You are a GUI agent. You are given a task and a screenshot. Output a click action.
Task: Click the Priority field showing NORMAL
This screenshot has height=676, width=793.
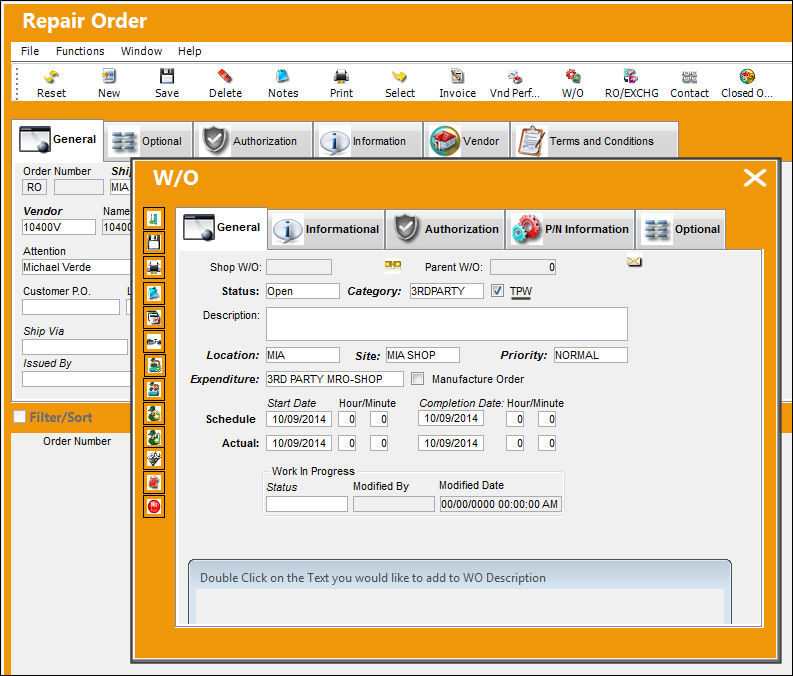tap(591, 355)
